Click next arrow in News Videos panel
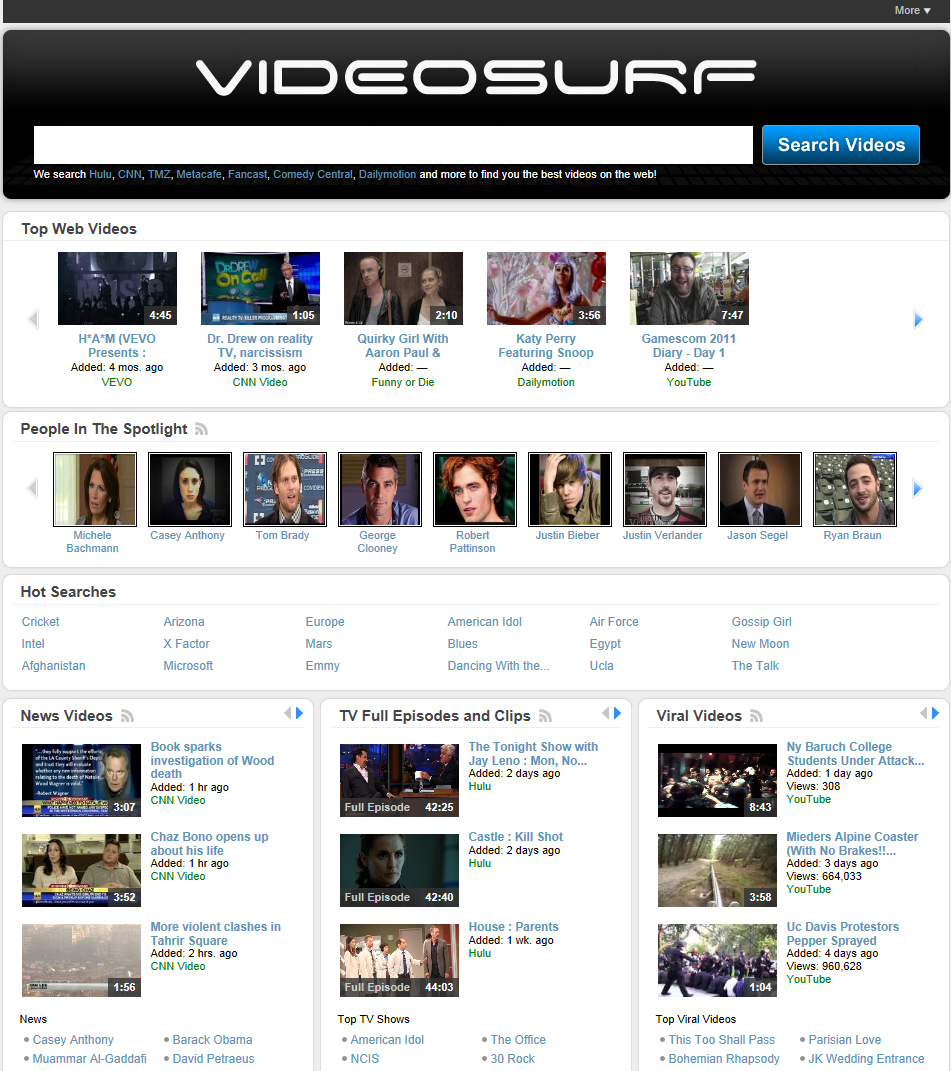 tap(299, 713)
